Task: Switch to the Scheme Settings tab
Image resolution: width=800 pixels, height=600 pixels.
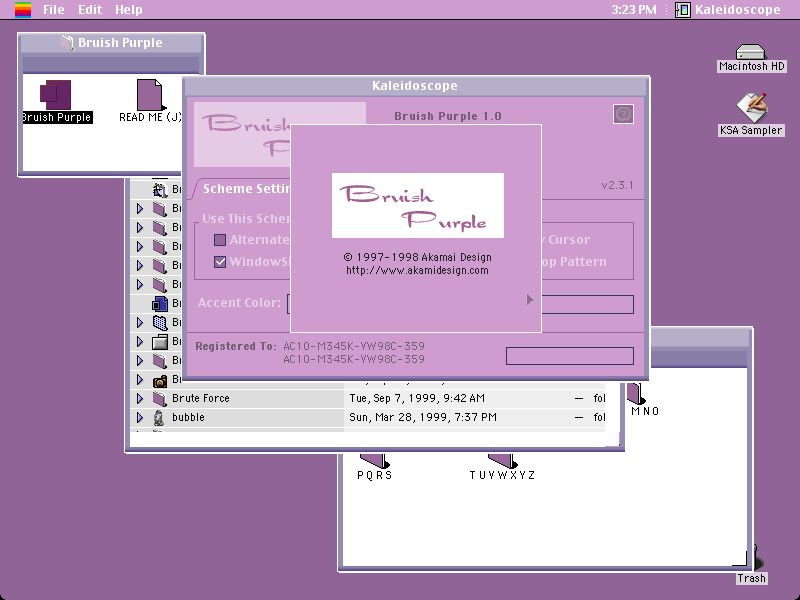Action: pyautogui.click(x=246, y=189)
